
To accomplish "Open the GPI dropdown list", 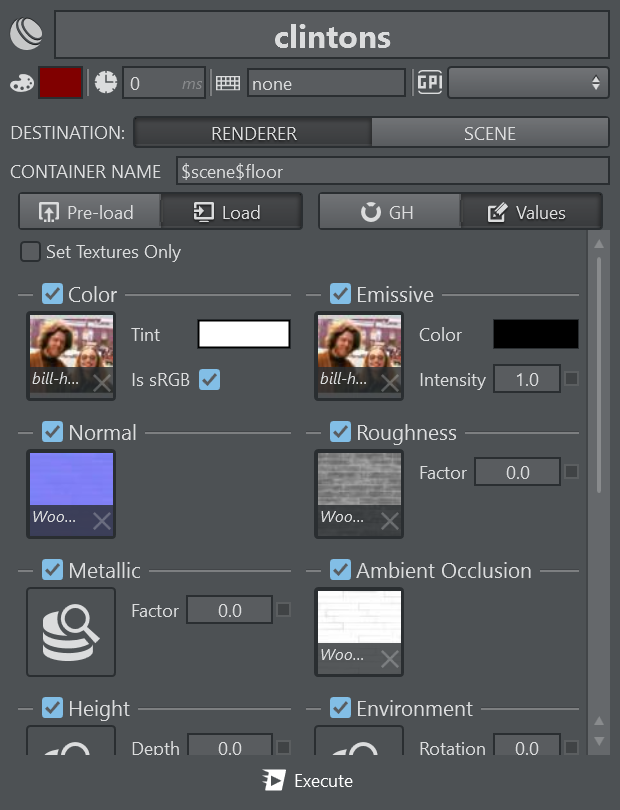I will point(528,83).
